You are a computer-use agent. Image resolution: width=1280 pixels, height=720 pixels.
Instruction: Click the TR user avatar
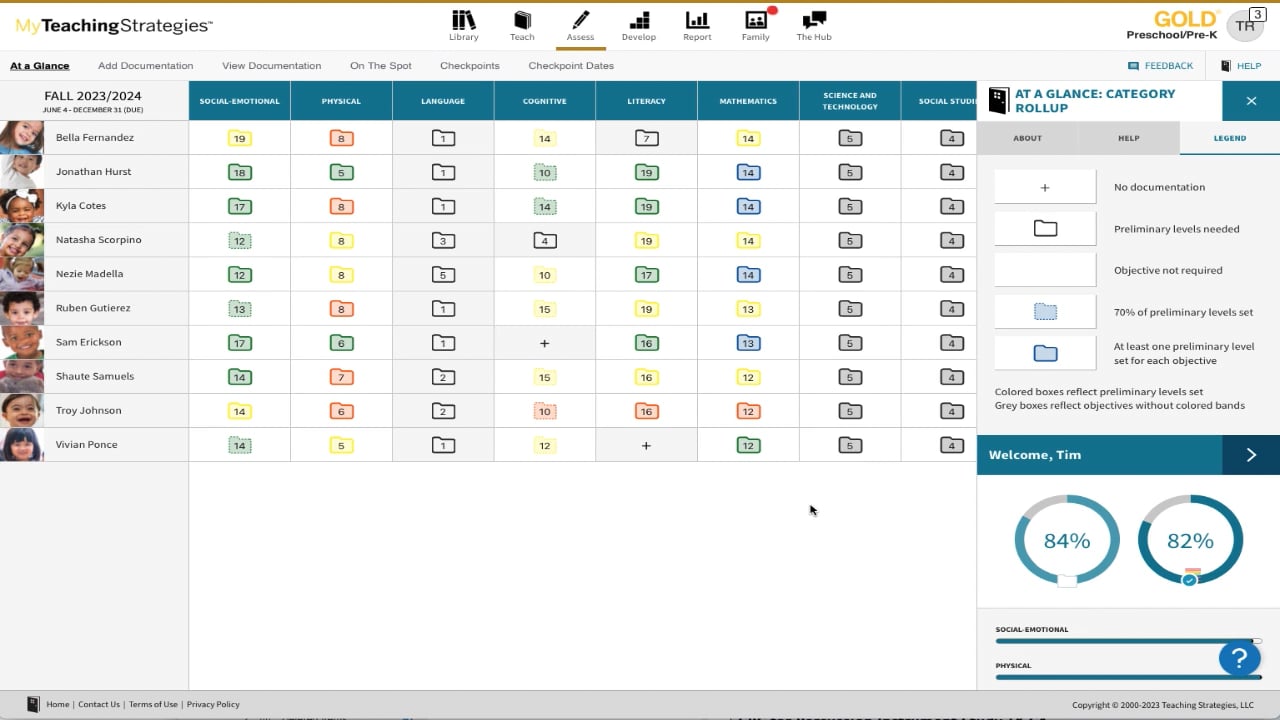(1245, 26)
